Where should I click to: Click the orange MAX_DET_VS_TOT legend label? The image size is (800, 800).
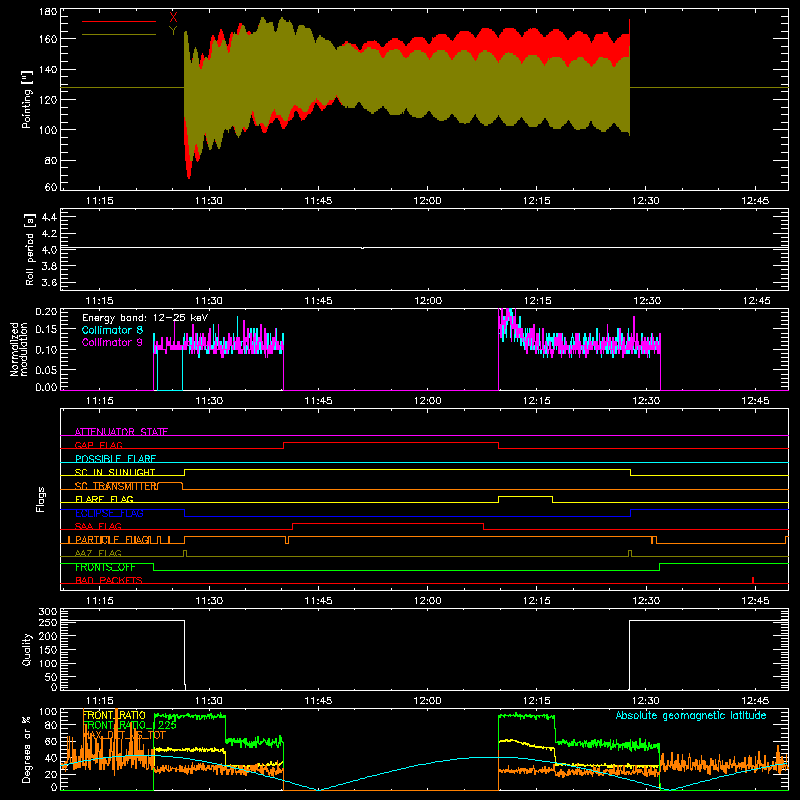click(x=124, y=735)
